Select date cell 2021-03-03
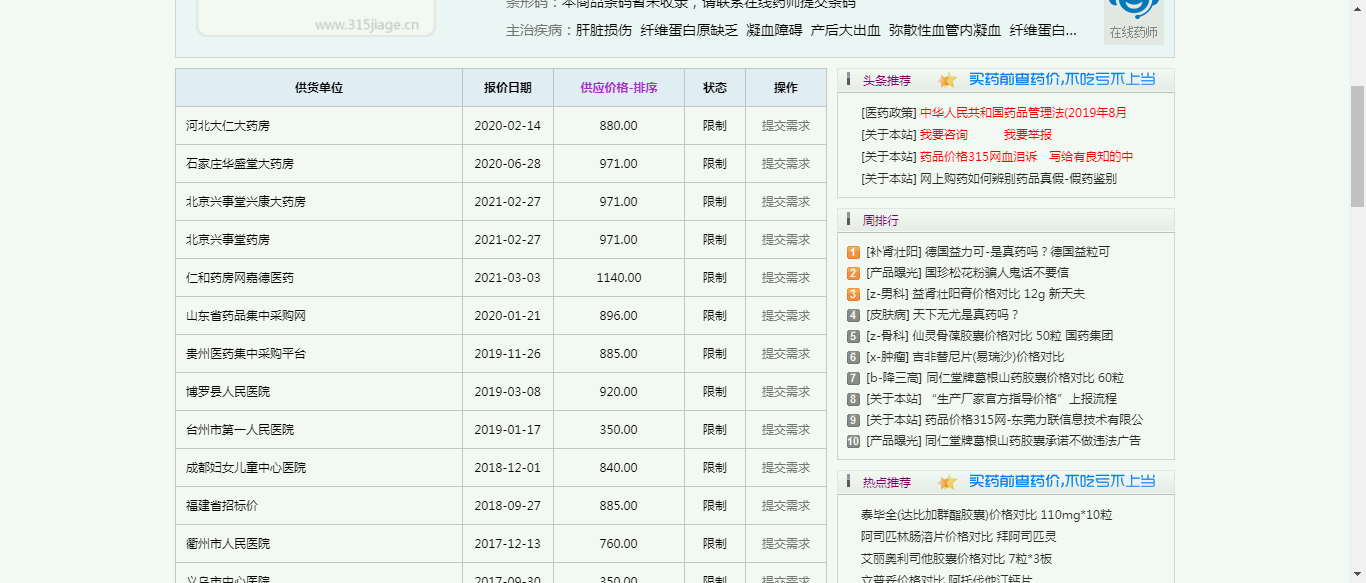Image resolution: width=1366 pixels, height=583 pixels. pyautogui.click(x=507, y=278)
